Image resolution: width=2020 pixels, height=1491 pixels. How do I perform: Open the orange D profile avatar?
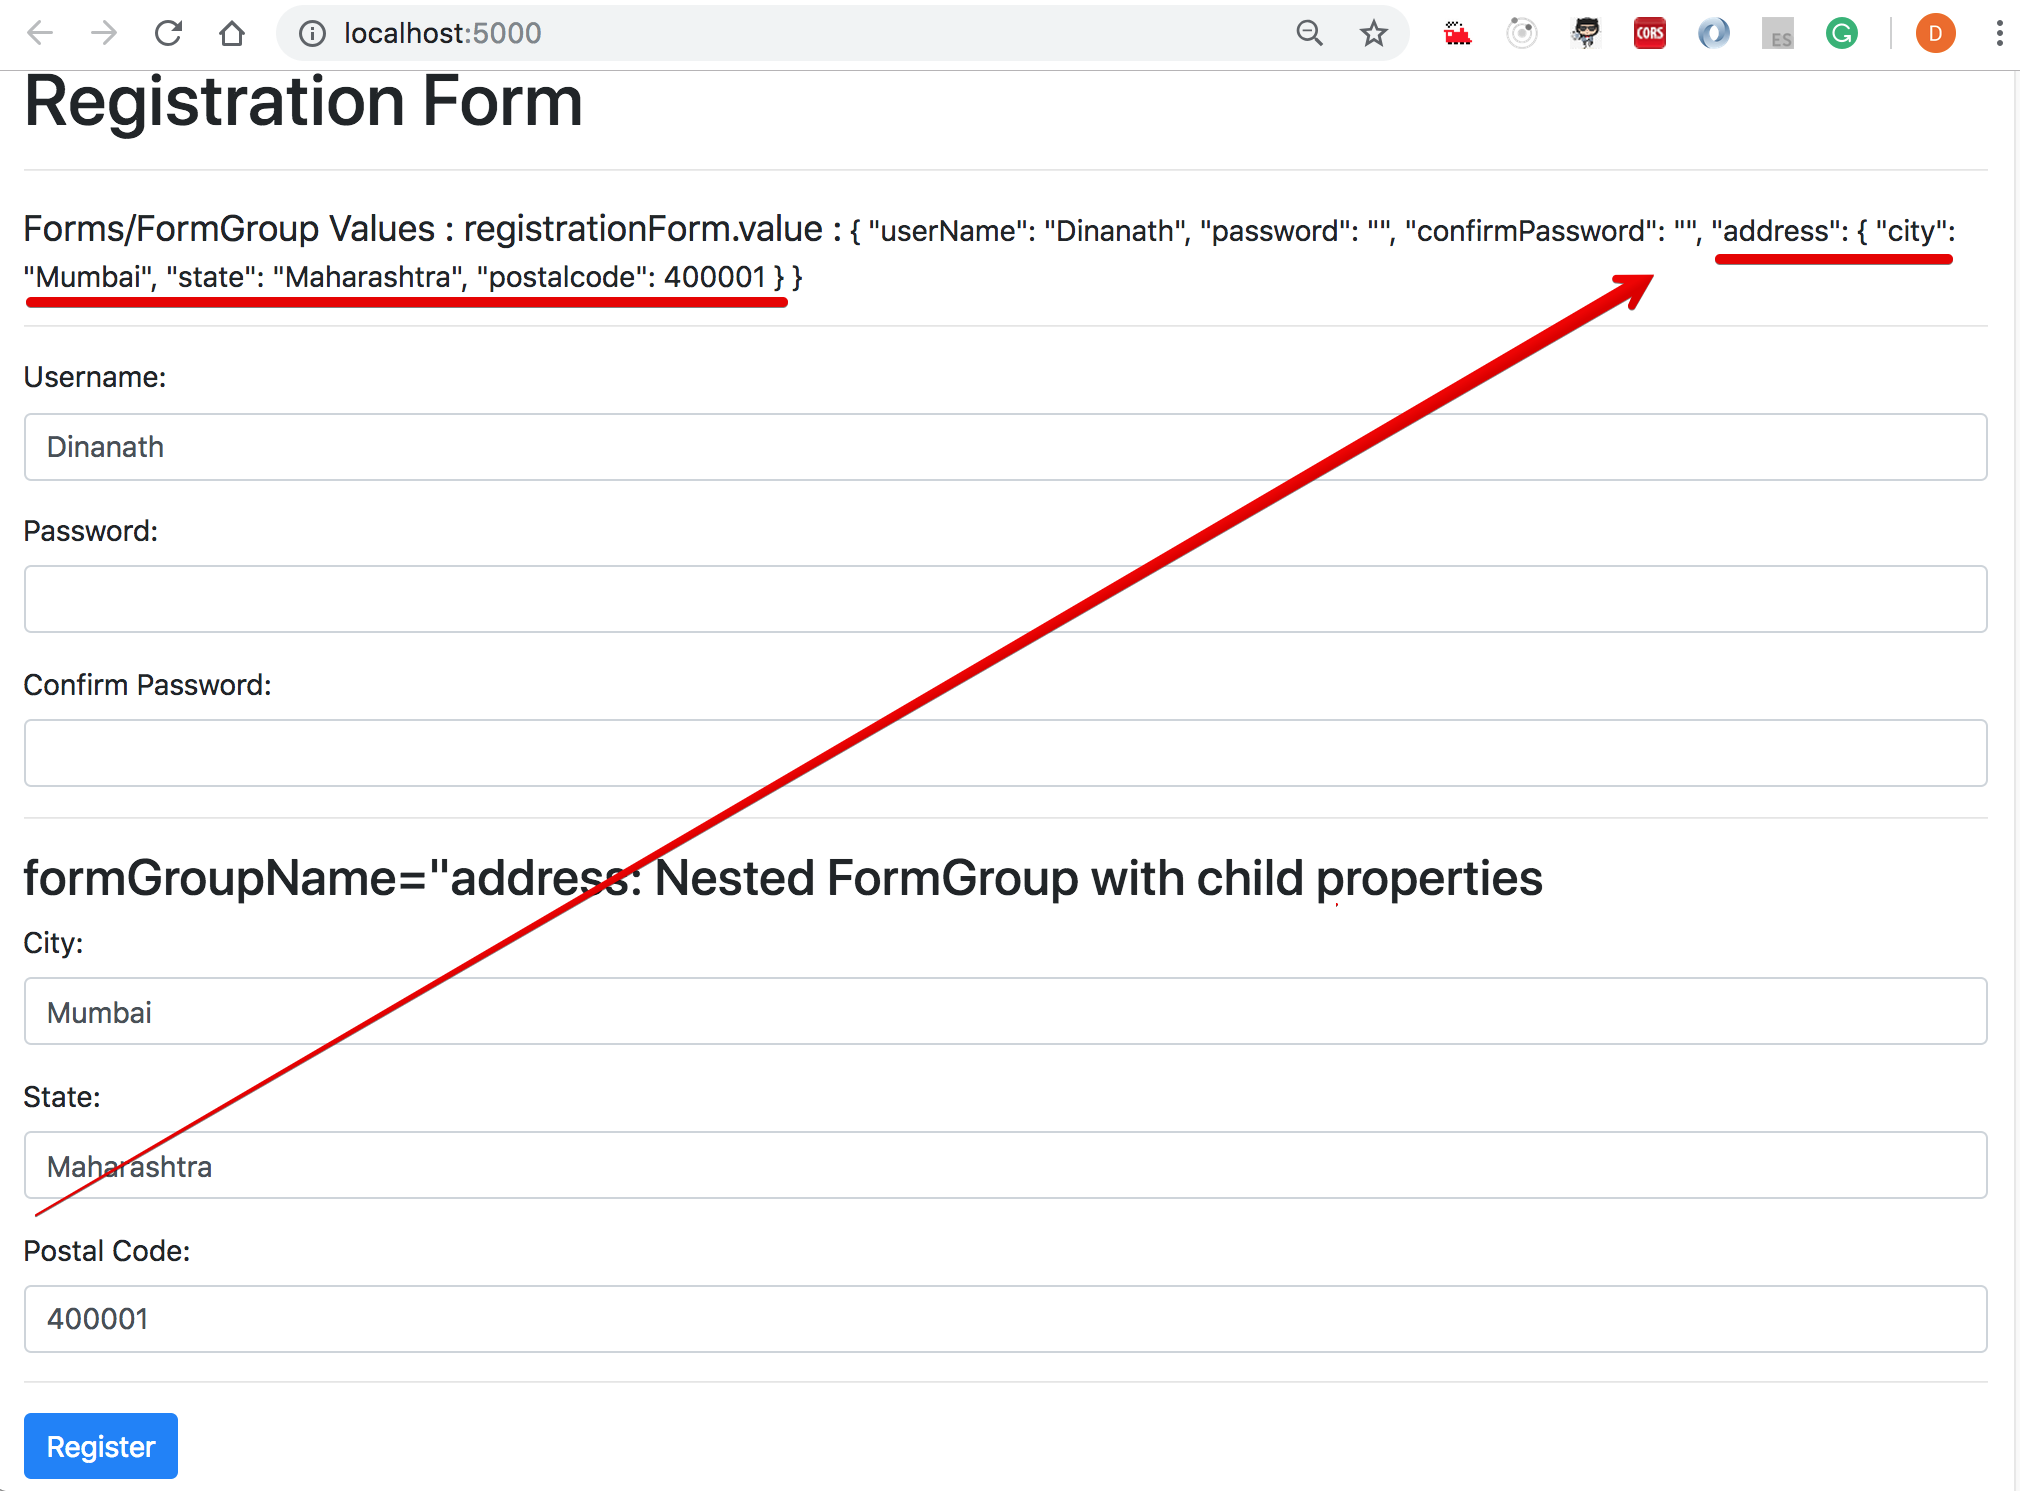(1935, 34)
